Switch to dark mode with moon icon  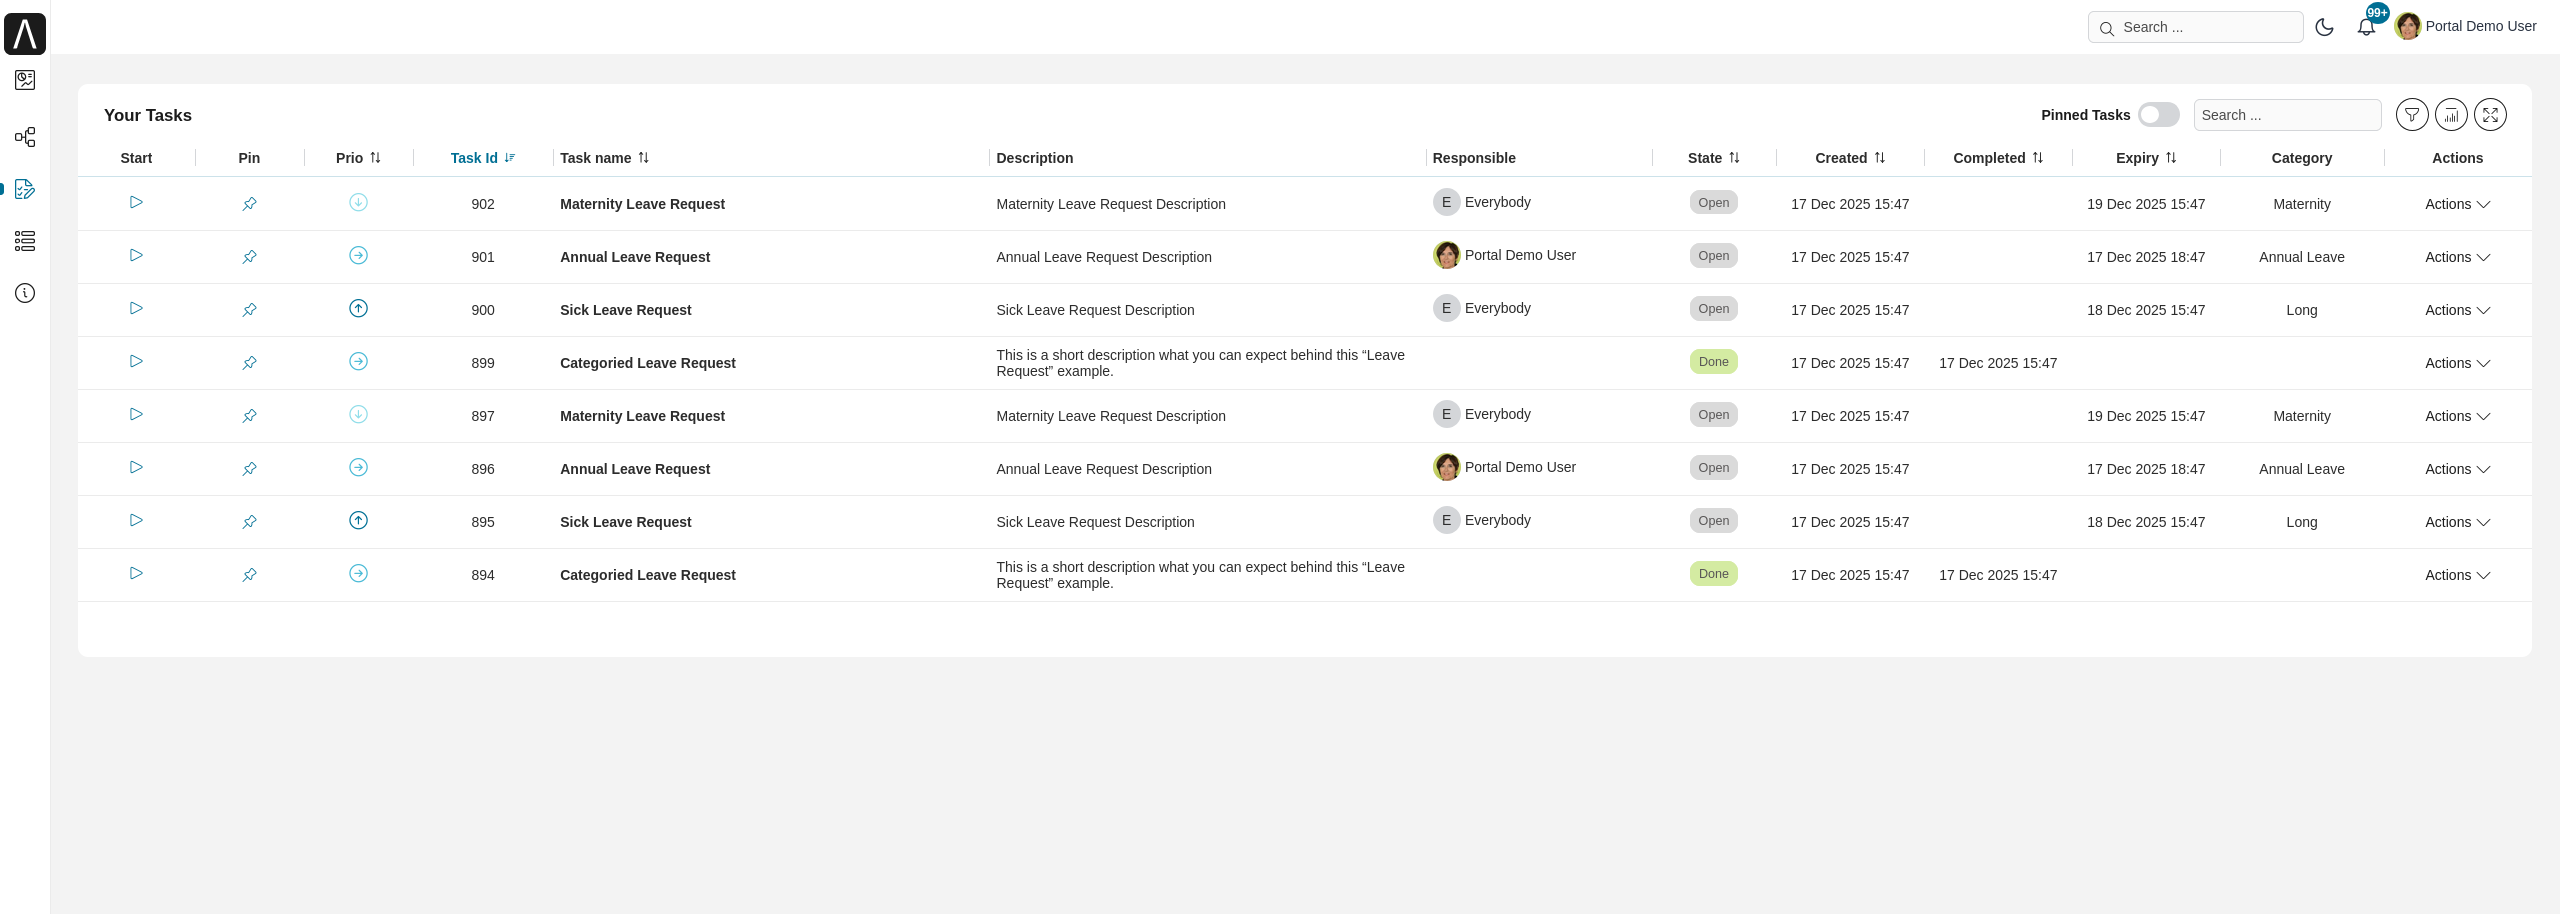(2324, 27)
